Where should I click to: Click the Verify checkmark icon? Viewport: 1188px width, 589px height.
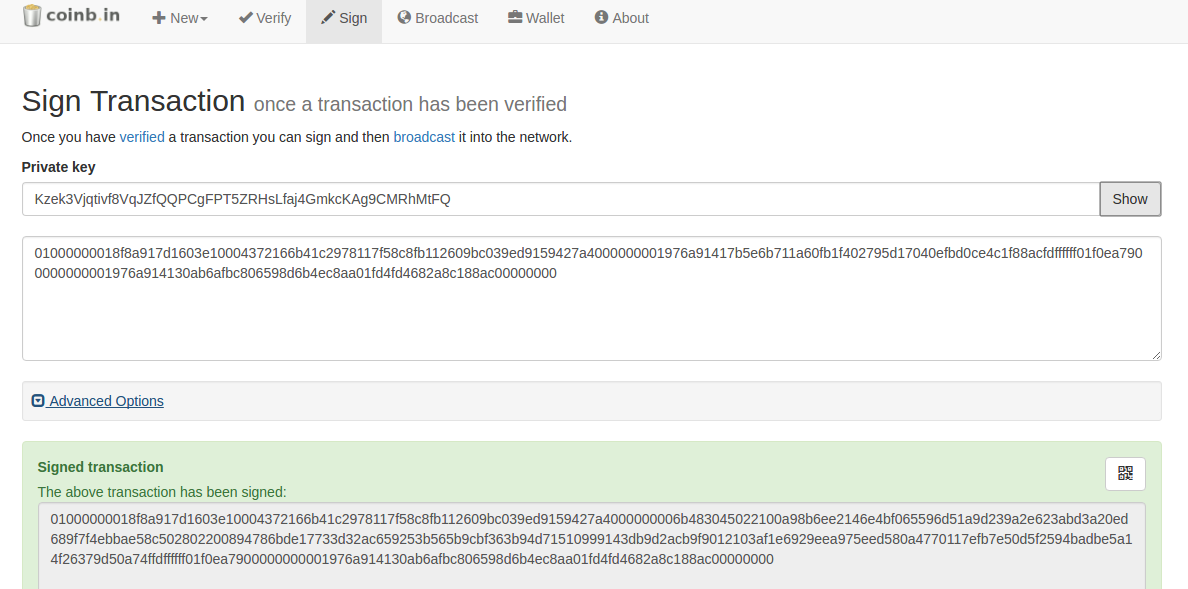pyautogui.click(x=245, y=18)
